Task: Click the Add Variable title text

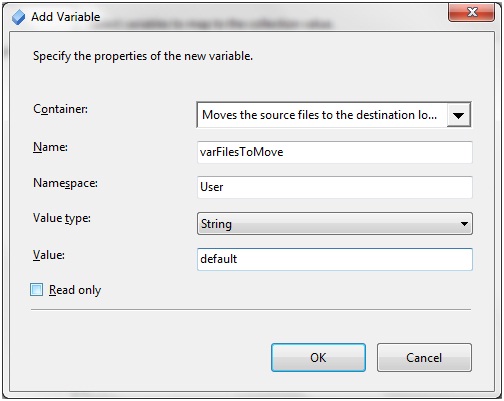Action: coord(66,17)
